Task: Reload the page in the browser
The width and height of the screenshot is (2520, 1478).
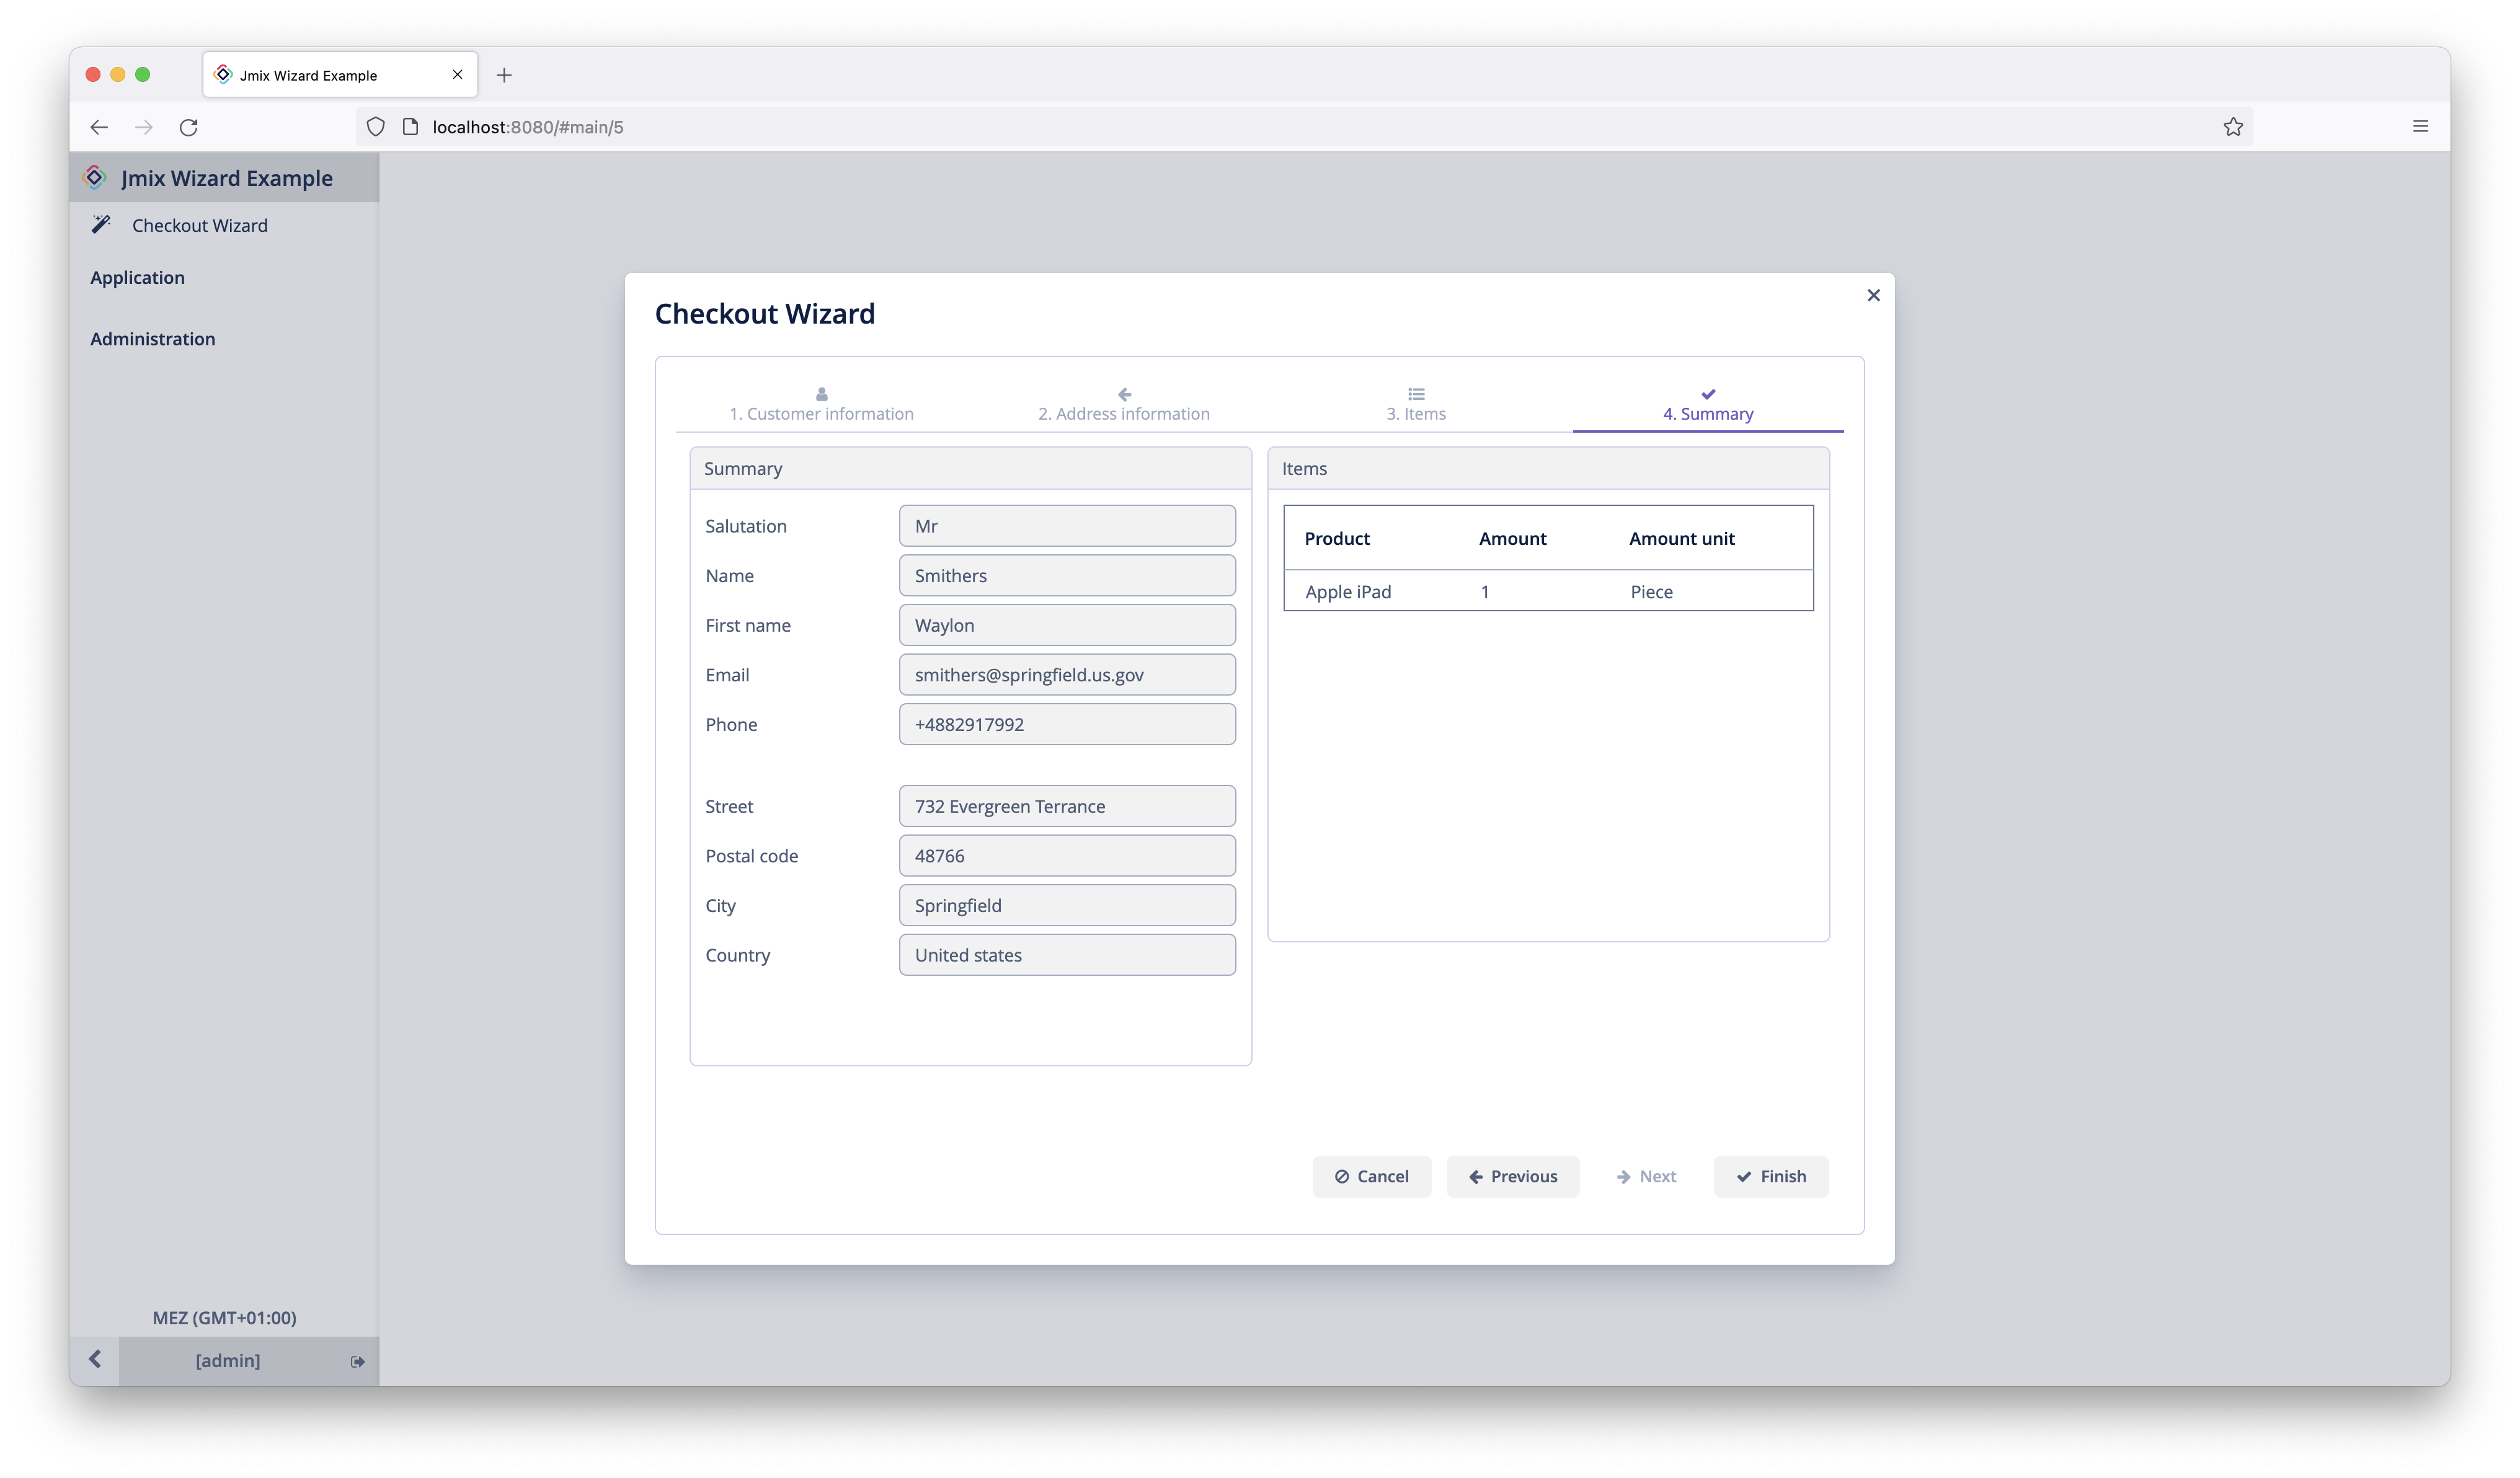Action: (x=188, y=127)
